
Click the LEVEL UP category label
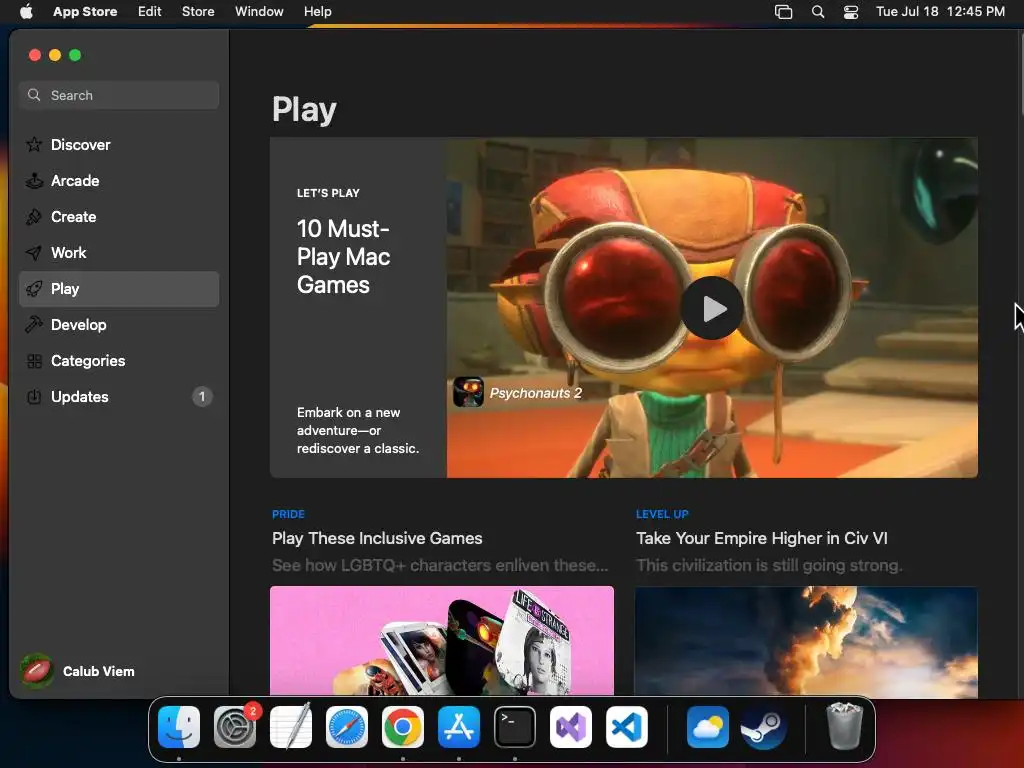click(662, 514)
